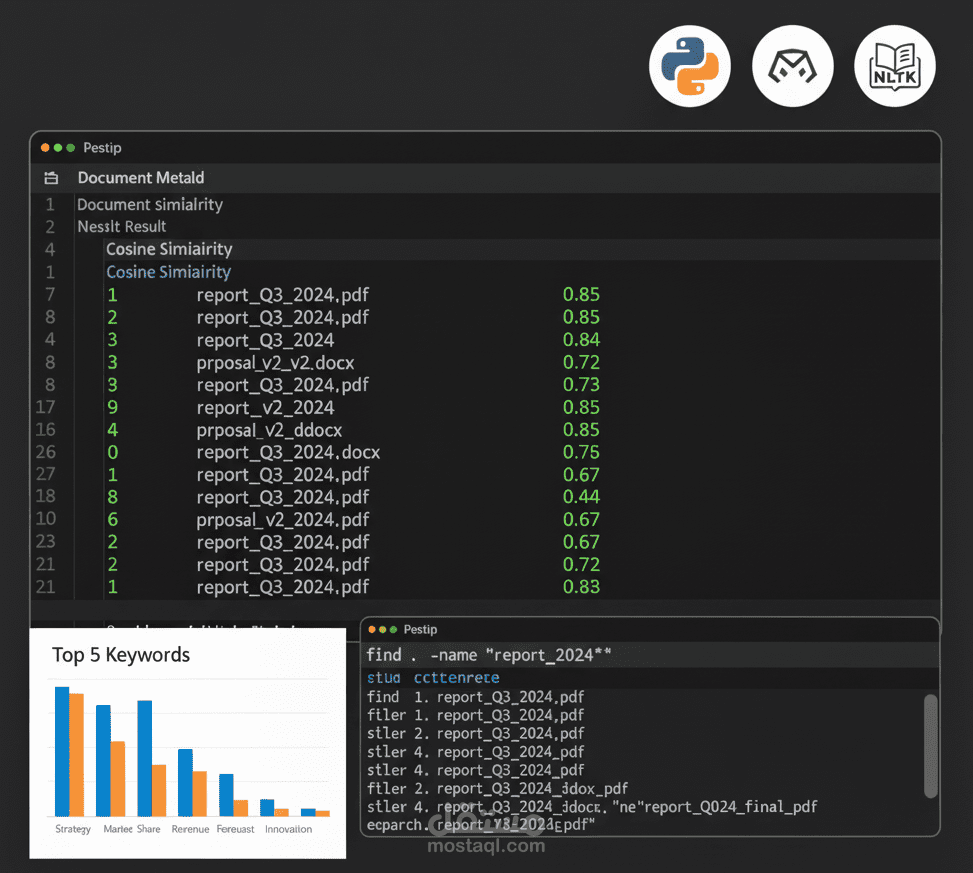
Task: Click the Python logo icon
Action: tap(689, 66)
